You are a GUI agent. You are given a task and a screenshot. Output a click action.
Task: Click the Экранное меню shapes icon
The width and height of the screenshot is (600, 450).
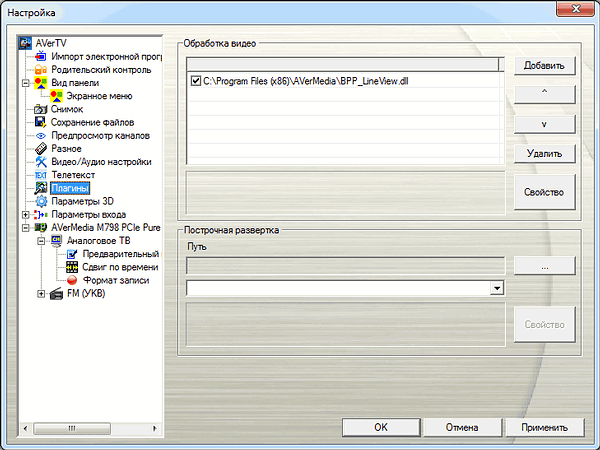[56, 96]
